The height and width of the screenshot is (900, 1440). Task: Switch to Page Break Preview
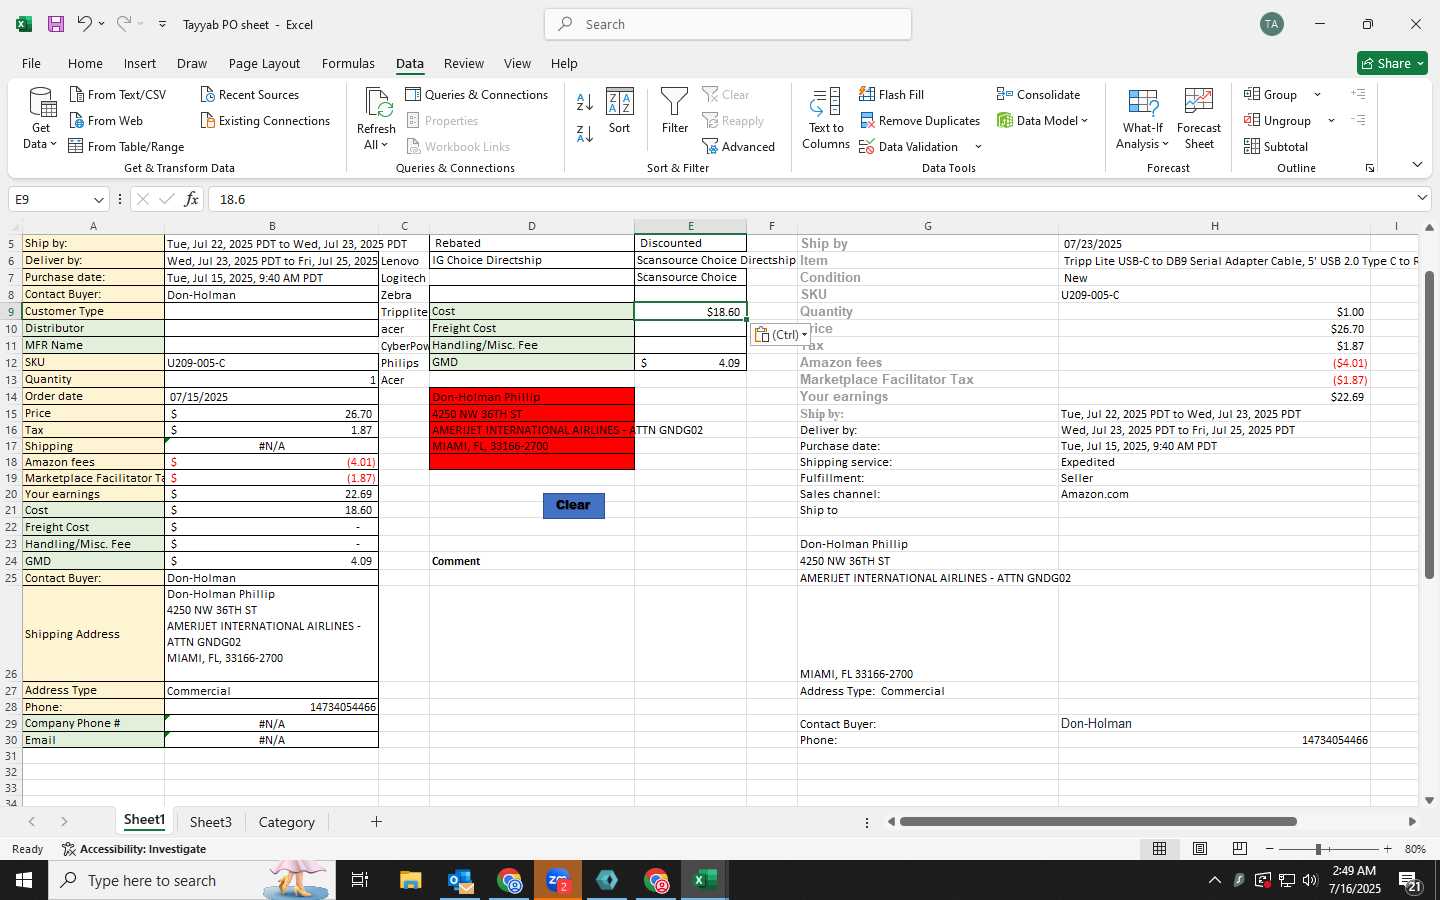tap(1240, 849)
